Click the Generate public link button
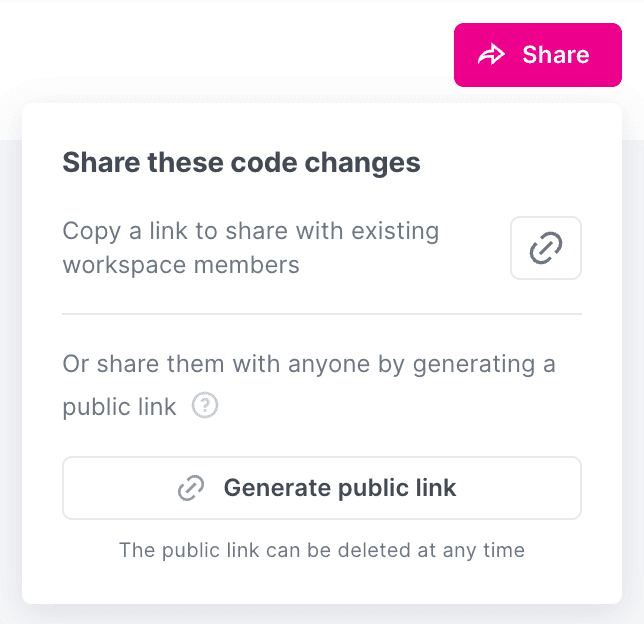This screenshot has width=644, height=624. tap(321, 488)
